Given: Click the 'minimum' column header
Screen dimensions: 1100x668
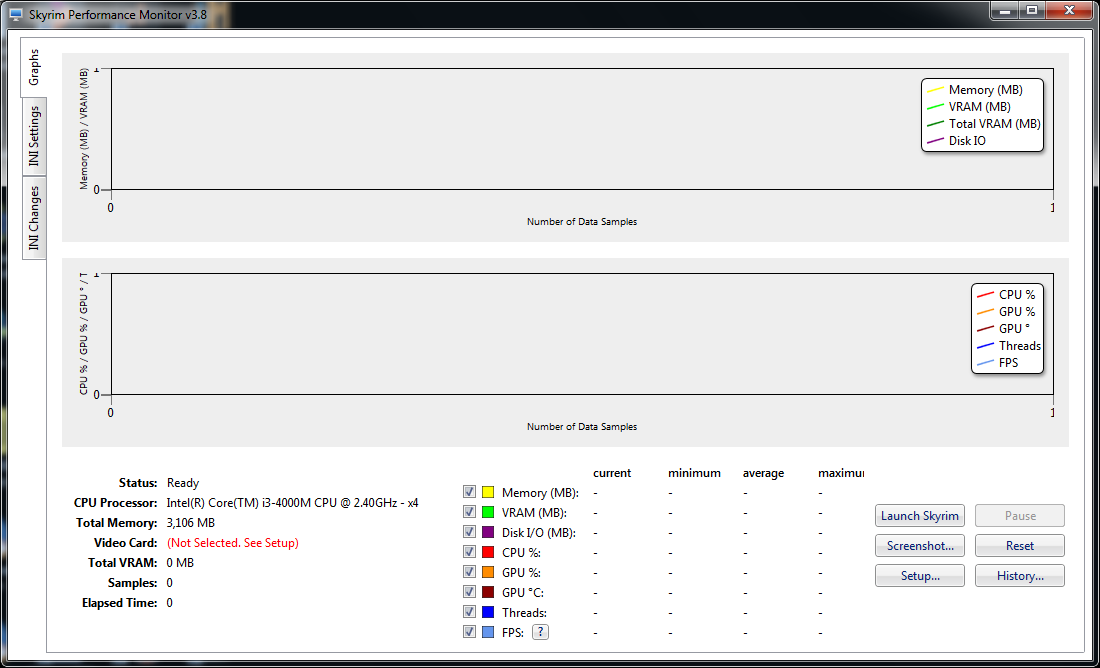Looking at the screenshot, I should (x=695, y=473).
